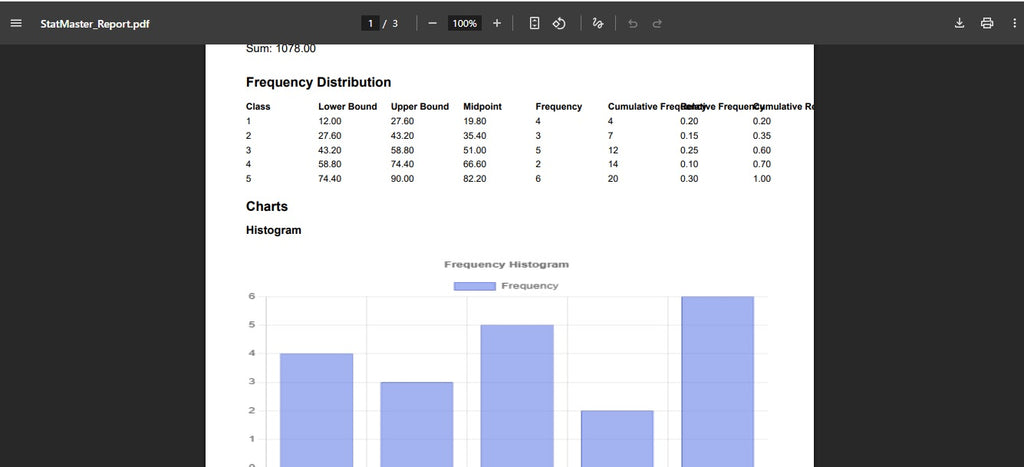Click the histogram bar of height 2
The image size is (1024, 467).
coord(617,439)
